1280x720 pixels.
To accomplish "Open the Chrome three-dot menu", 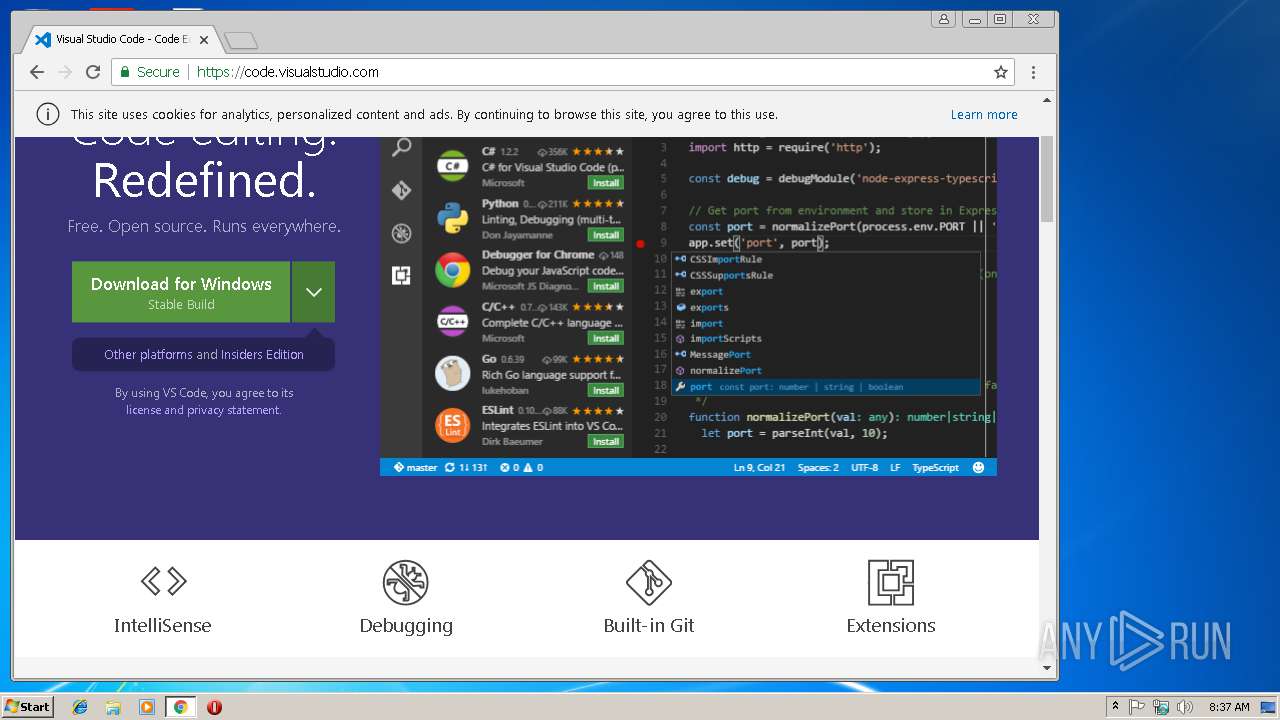I will 1033,72.
